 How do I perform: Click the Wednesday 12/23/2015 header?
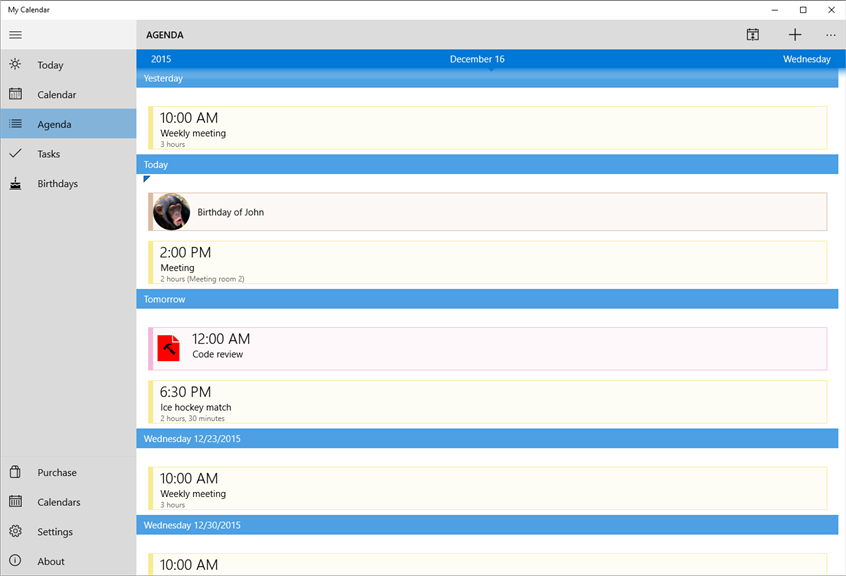[x=487, y=438]
